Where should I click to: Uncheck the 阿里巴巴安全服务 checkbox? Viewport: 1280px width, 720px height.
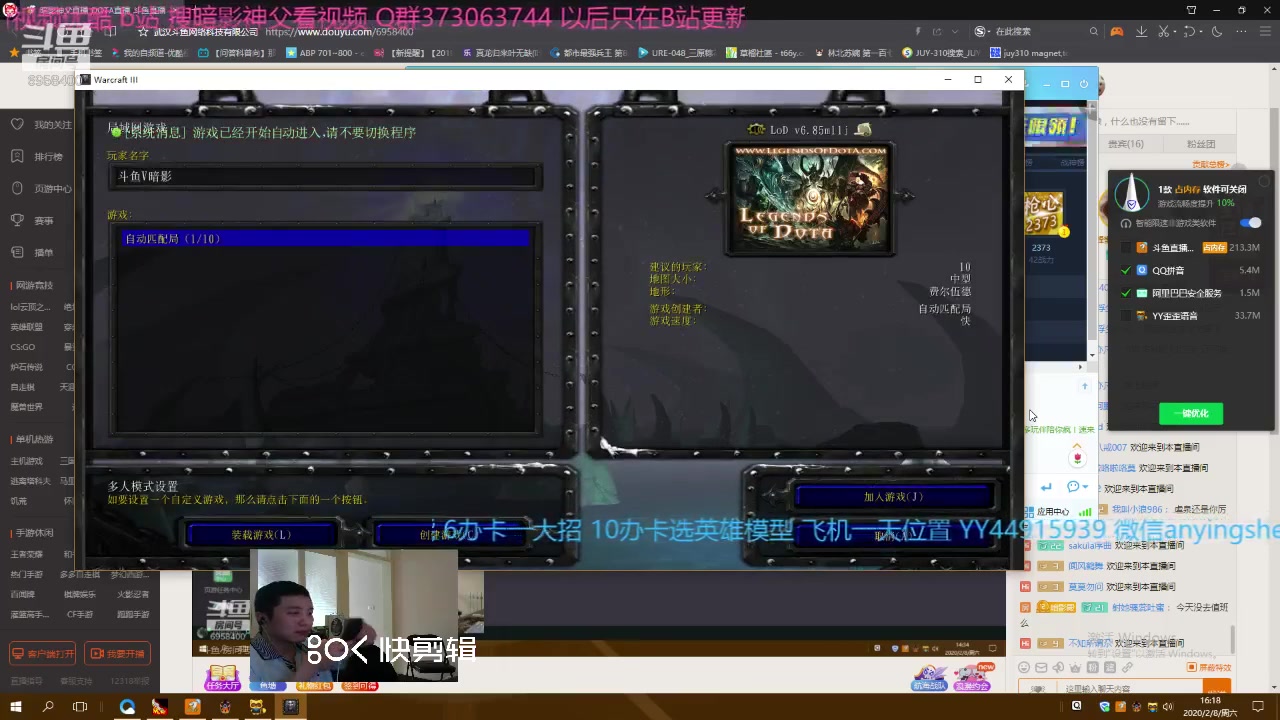pyautogui.click(x=1127, y=293)
